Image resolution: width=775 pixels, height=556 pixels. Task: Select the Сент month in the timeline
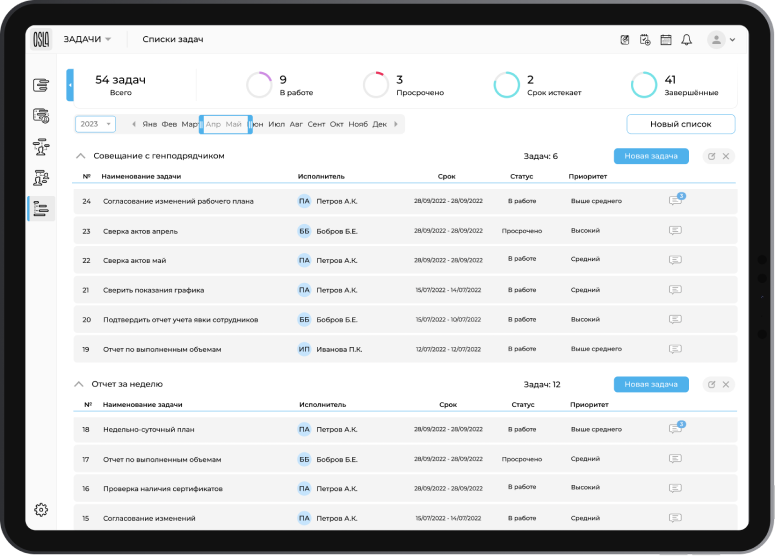click(316, 124)
